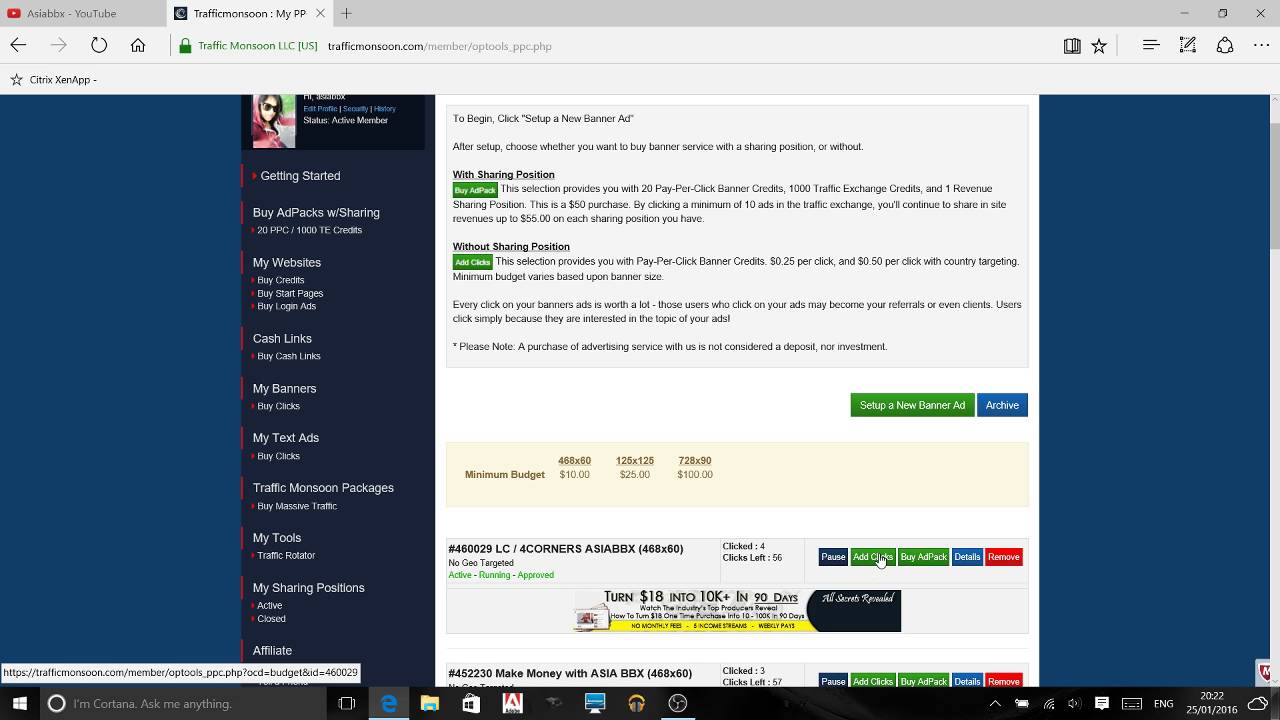Click blue Archive button
This screenshot has width=1280, height=720.
click(1002, 405)
